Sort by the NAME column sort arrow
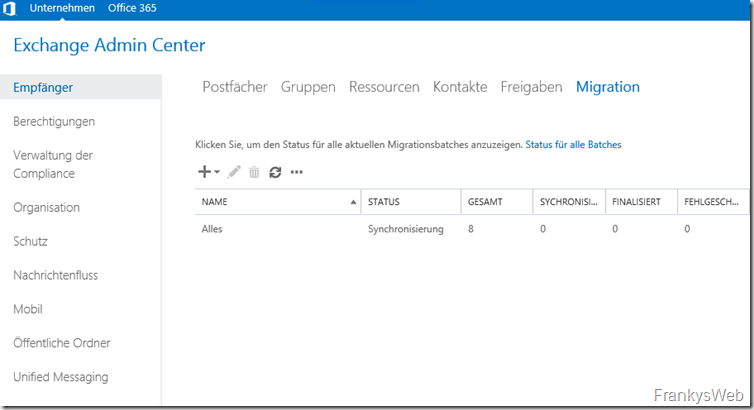The width and height of the screenshot is (754, 410). 353,202
